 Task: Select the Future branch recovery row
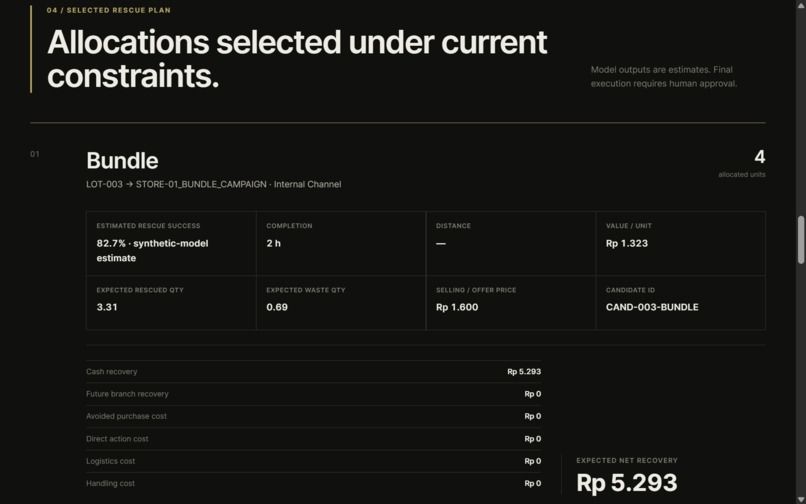click(x=314, y=394)
